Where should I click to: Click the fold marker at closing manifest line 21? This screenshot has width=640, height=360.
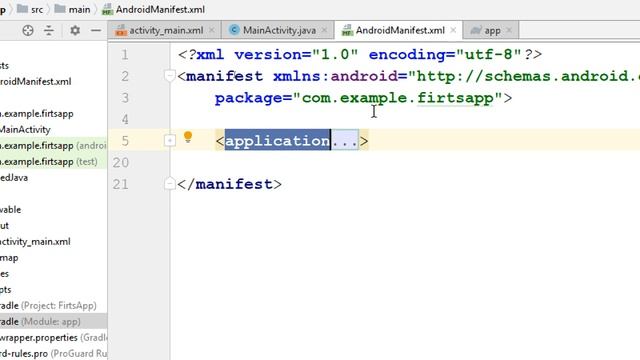tap(169, 184)
